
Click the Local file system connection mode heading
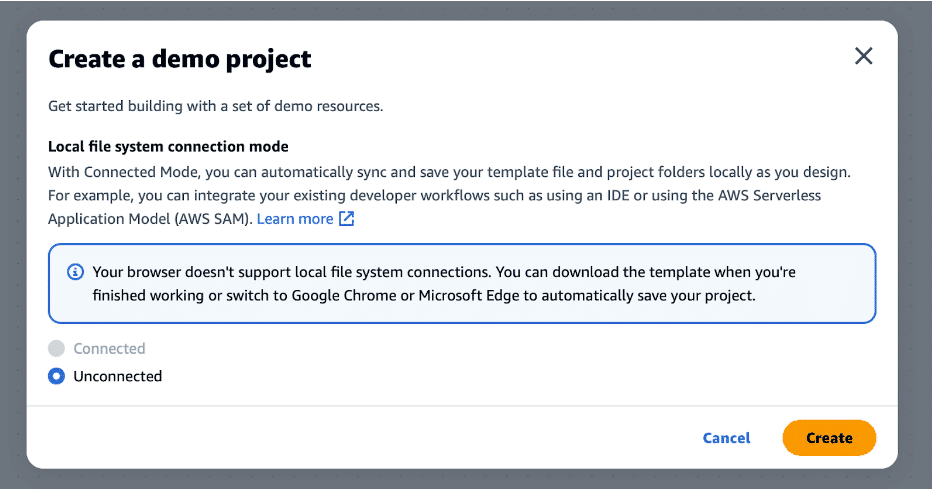pyautogui.click(x=168, y=147)
